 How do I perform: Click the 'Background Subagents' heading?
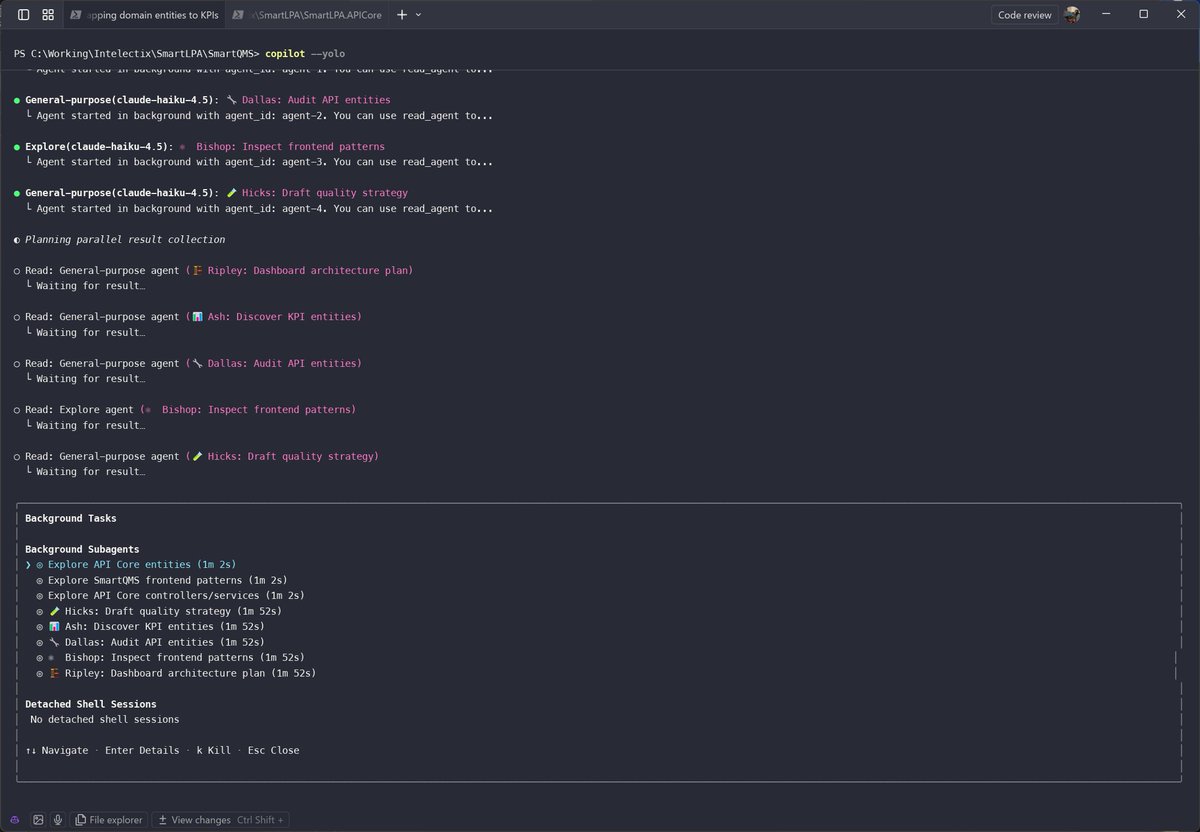(x=82, y=549)
